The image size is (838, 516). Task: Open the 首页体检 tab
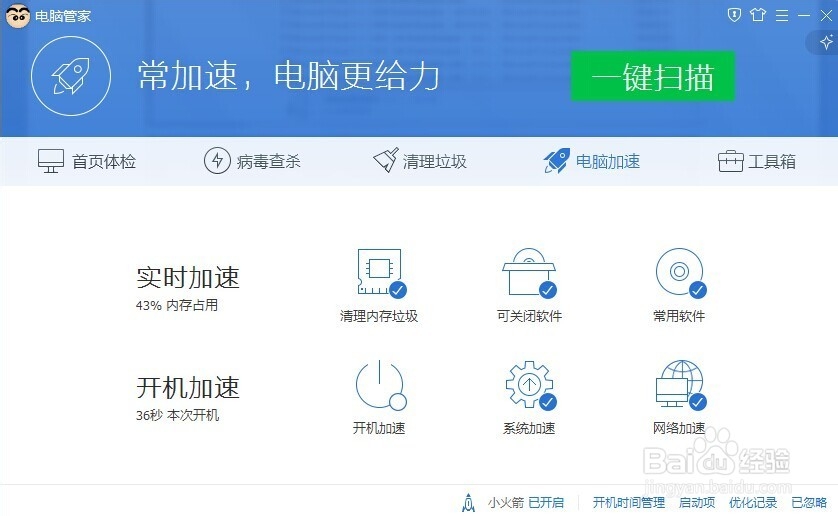[x=87, y=161]
